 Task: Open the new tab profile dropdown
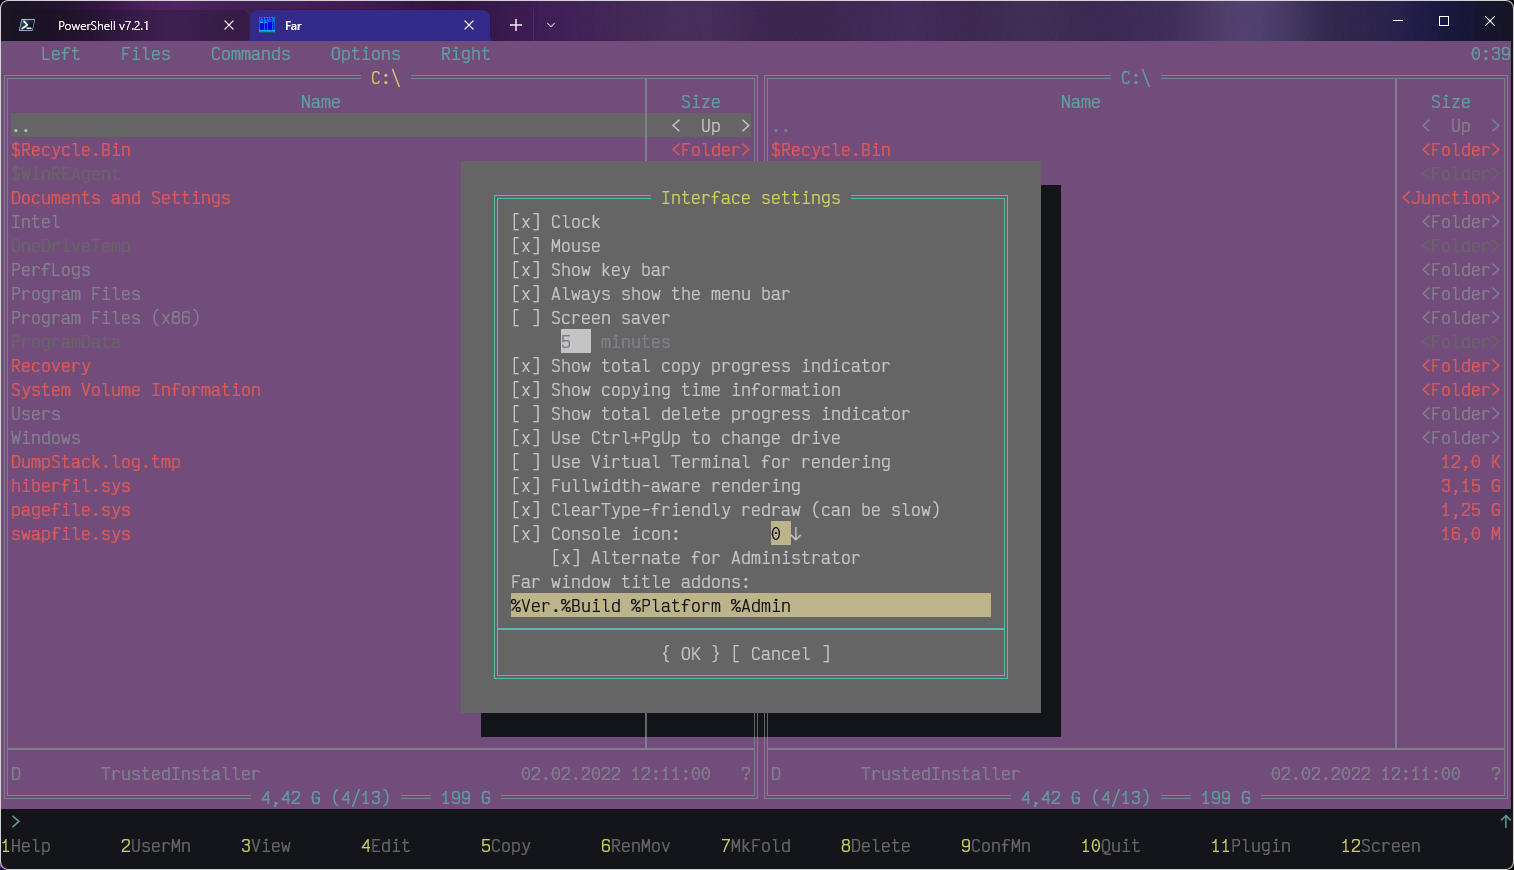(551, 25)
